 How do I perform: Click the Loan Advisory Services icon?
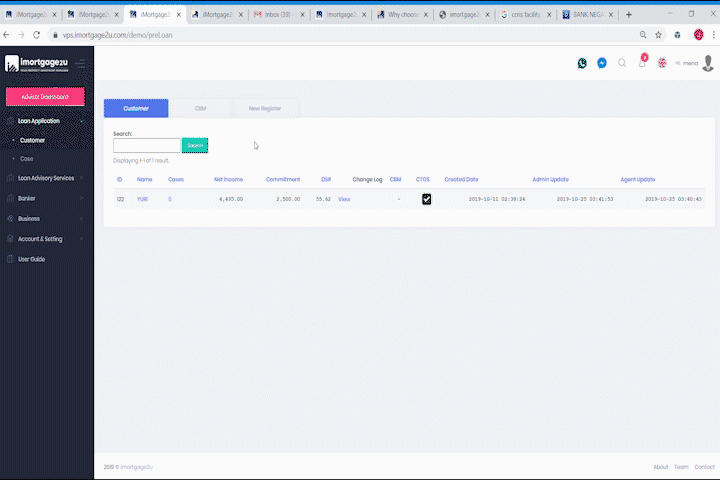click(x=10, y=178)
